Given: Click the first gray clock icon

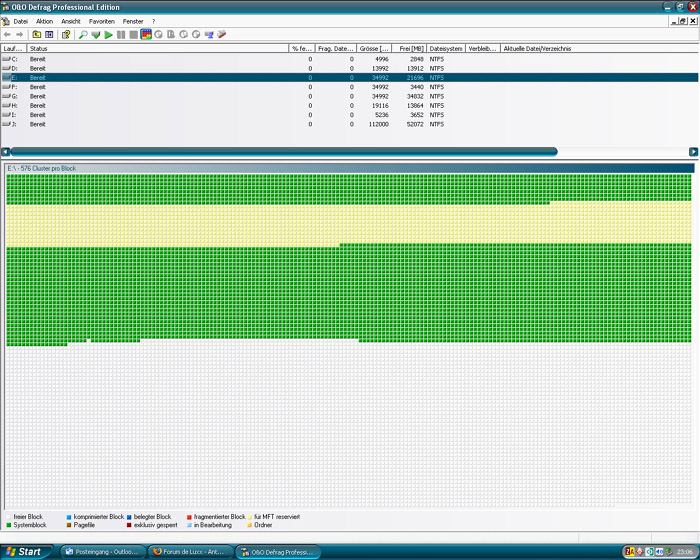Looking at the screenshot, I should pos(158,34).
